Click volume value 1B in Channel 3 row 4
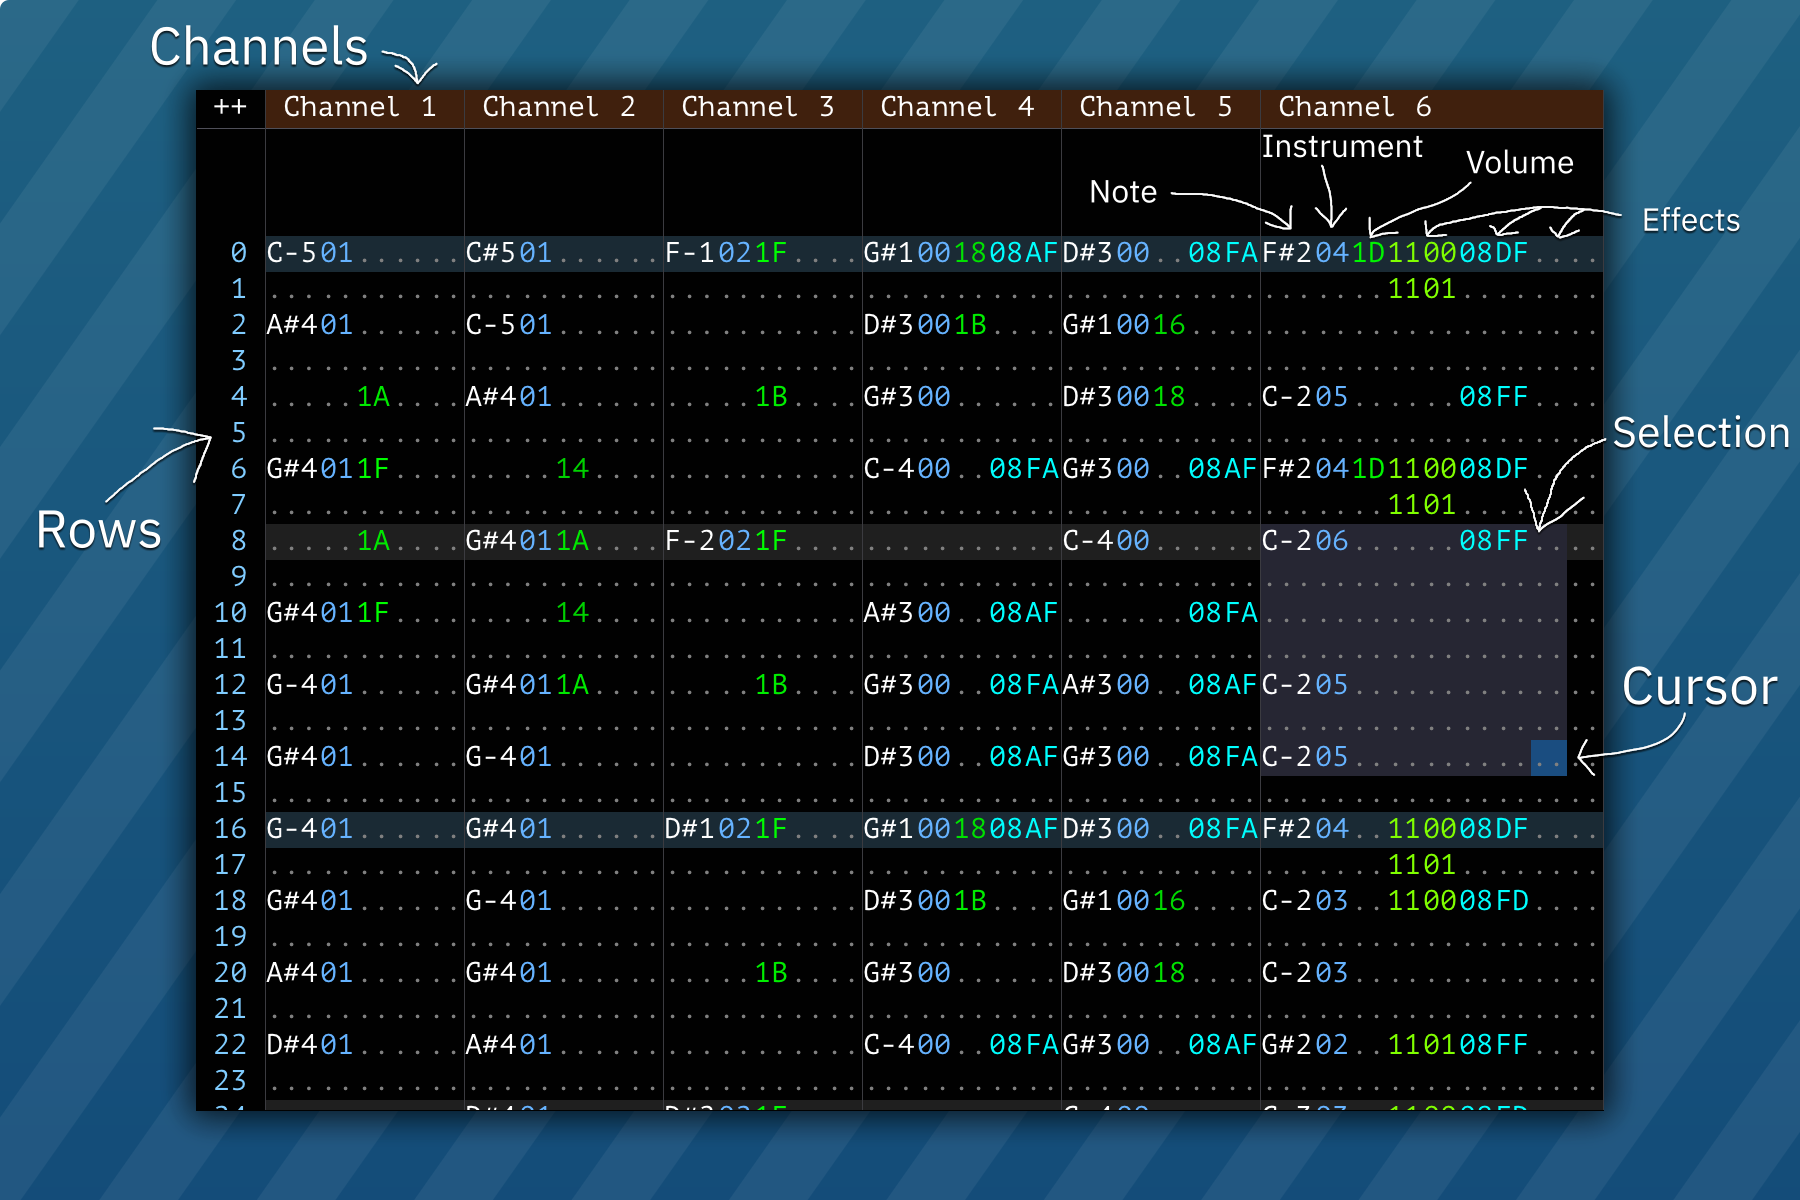Image resolution: width=1800 pixels, height=1200 pixels. coord(771,397)
